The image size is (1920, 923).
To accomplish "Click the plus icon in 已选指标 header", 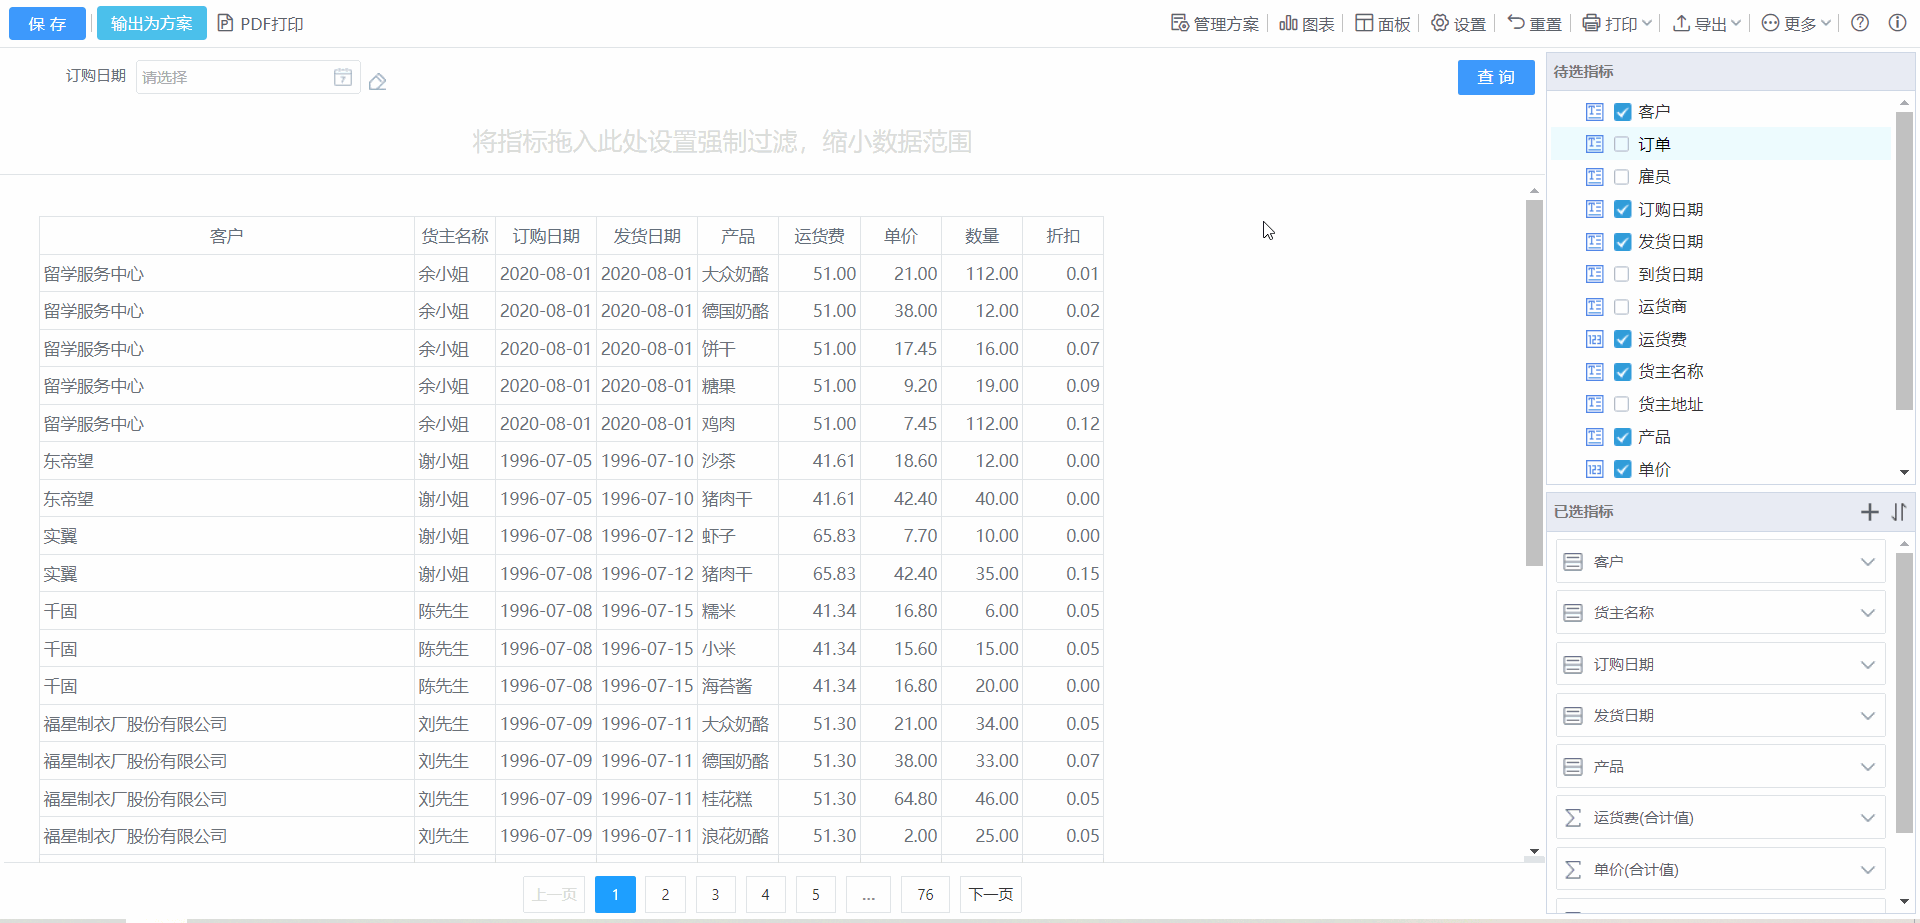I will pyautogui.click(x=1869, y=512).
